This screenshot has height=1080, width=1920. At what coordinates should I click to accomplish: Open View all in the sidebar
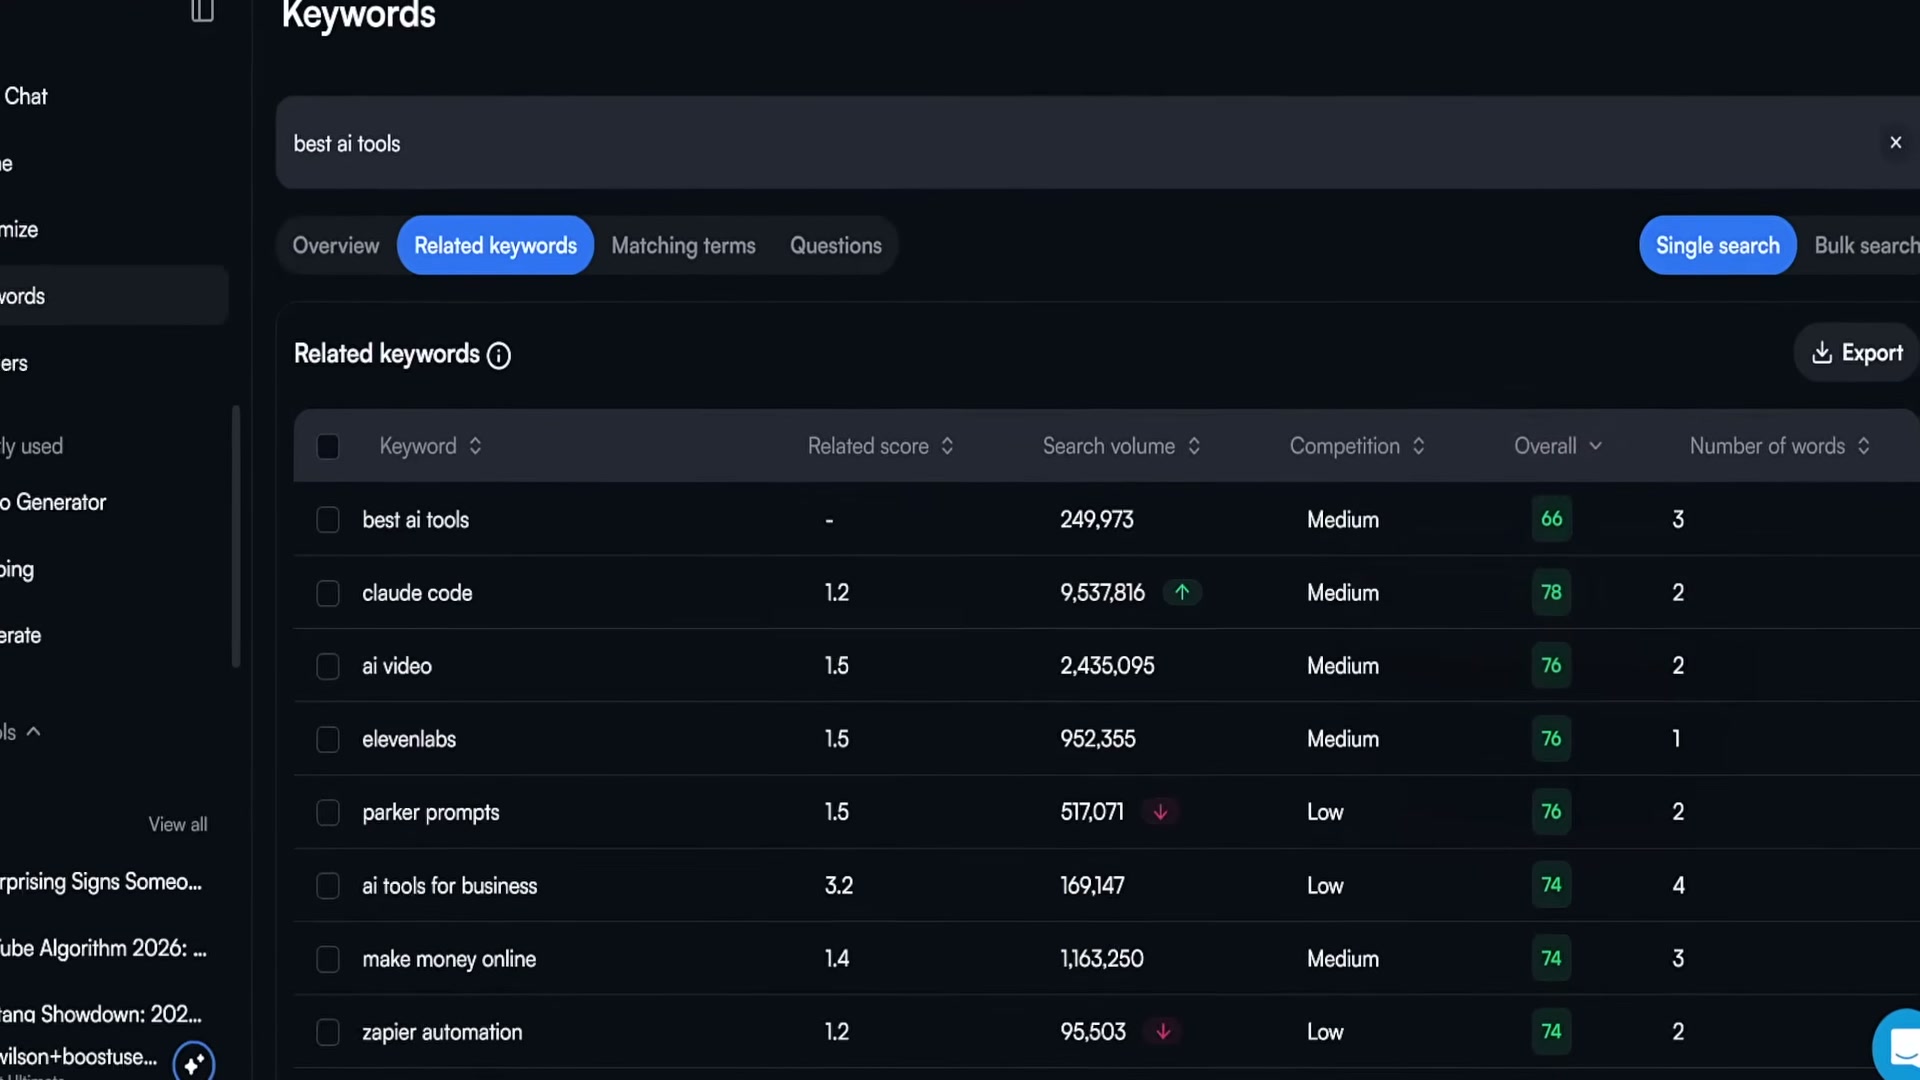pos(177,823)
